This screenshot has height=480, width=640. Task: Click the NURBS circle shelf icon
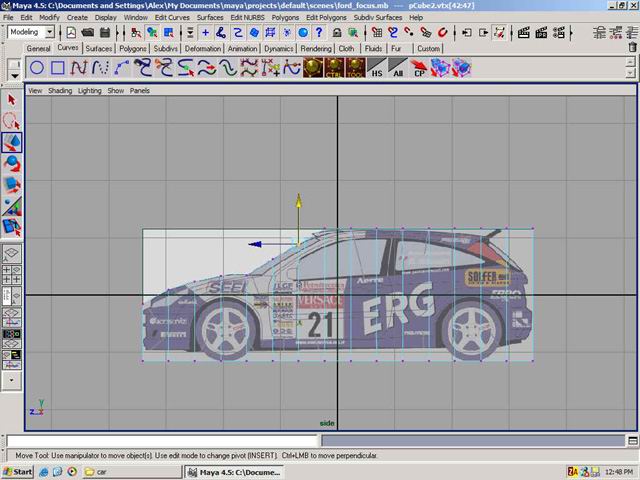click(x=37, y=68)
